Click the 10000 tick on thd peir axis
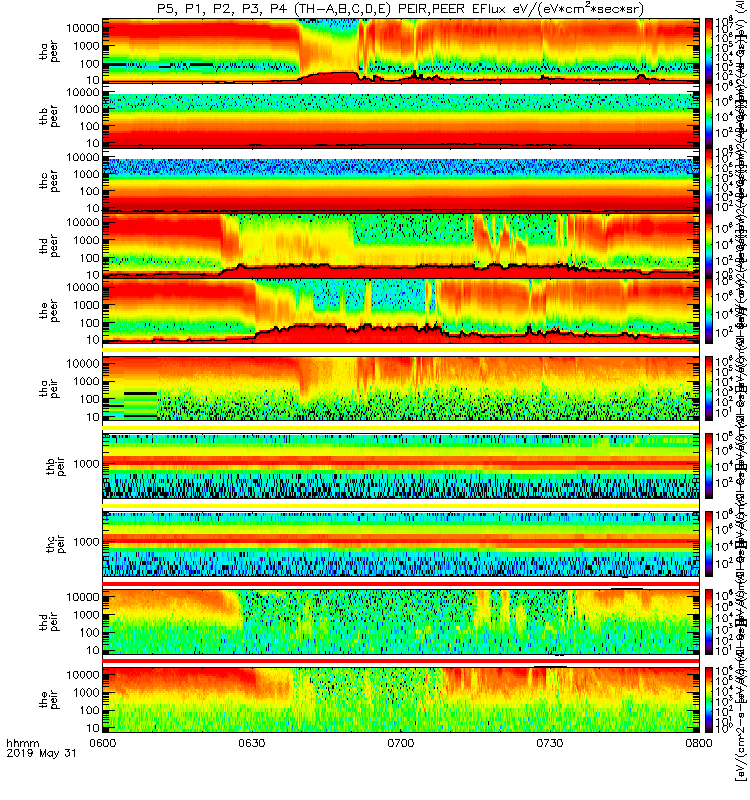This screenshot has width=750, height=800. pos(83,597)
